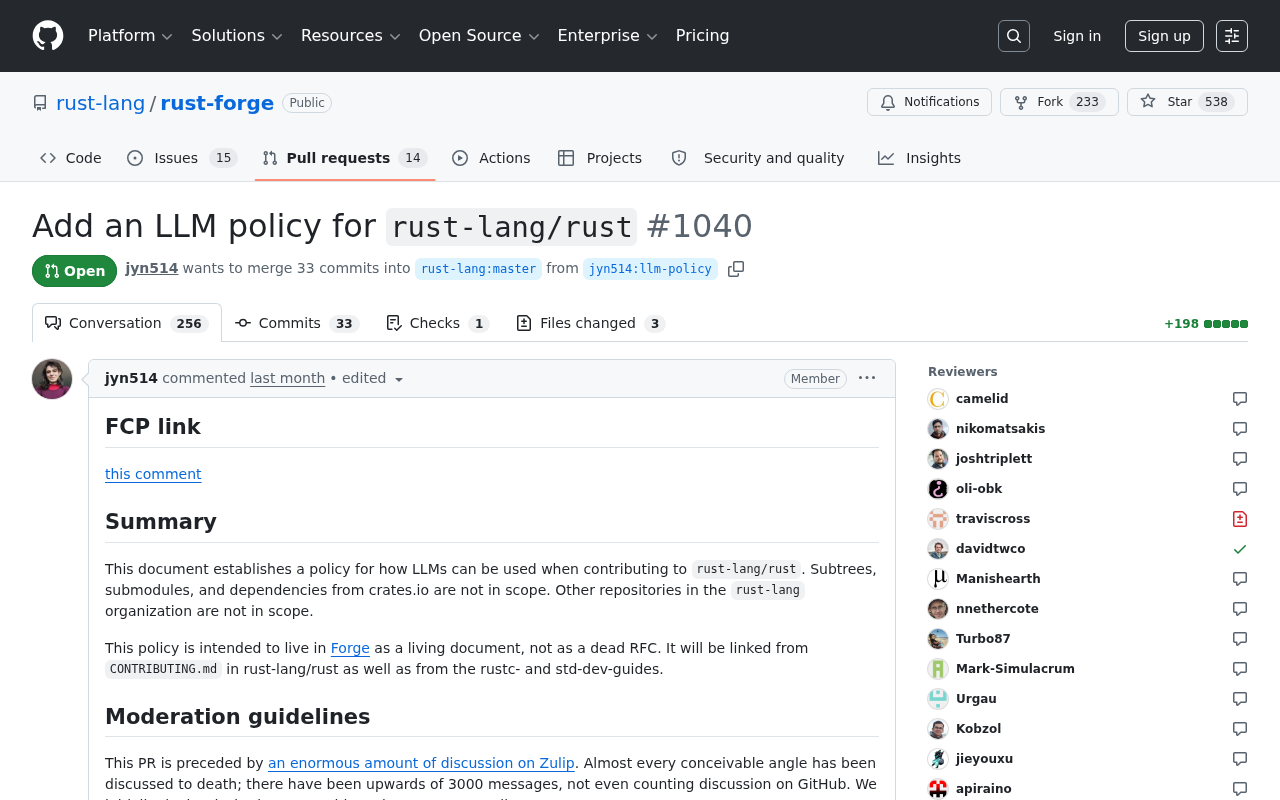Open the search magnifier button
Image resolution: width=1280 pixels, height=800 pixels.
pyautogui.click(x=1014, y=36)
